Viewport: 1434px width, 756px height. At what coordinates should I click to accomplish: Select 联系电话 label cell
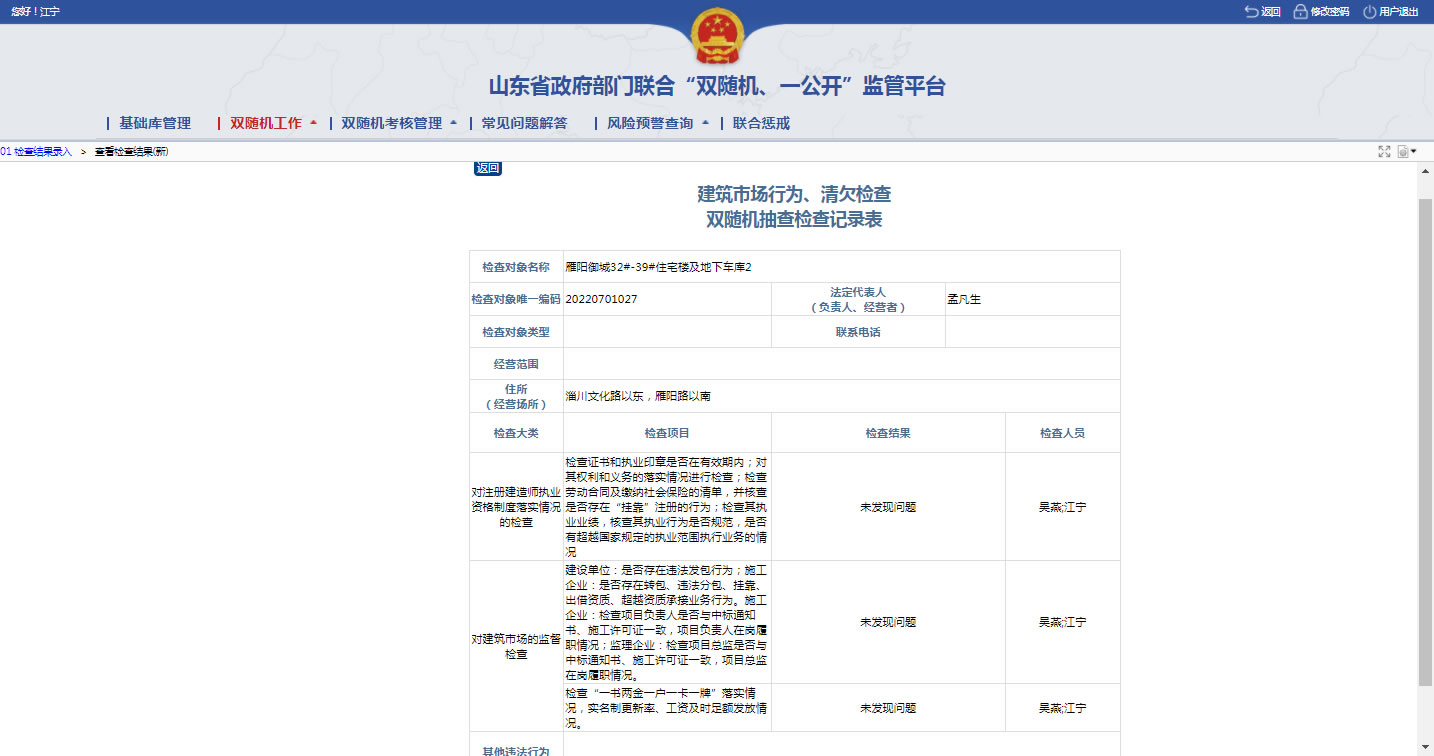(x=858, y=332)
